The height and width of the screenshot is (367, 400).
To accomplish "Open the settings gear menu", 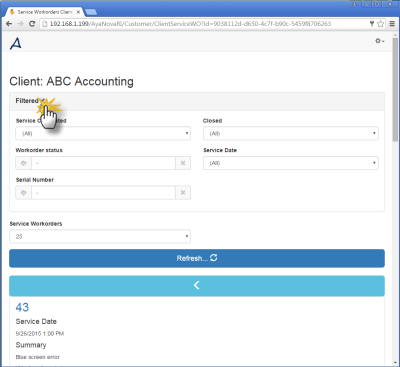I will tap(379, 41).
